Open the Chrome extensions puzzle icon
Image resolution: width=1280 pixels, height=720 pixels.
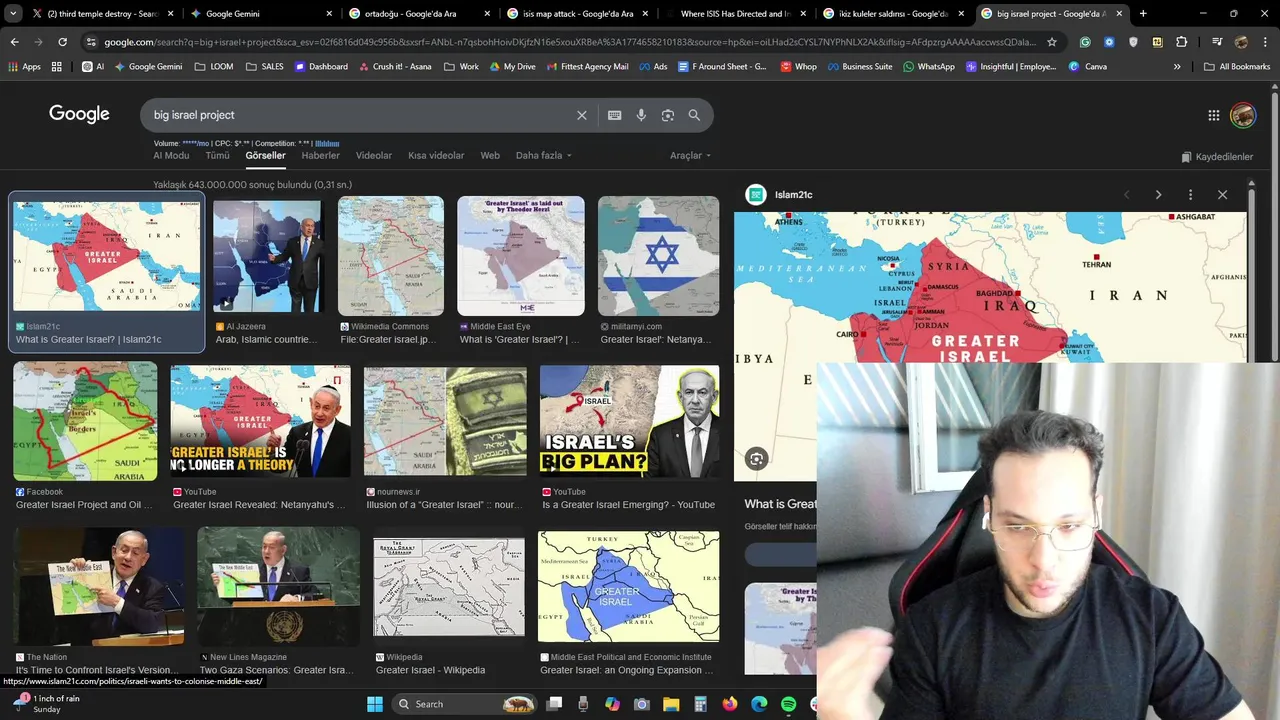[x=1182, y=42]
